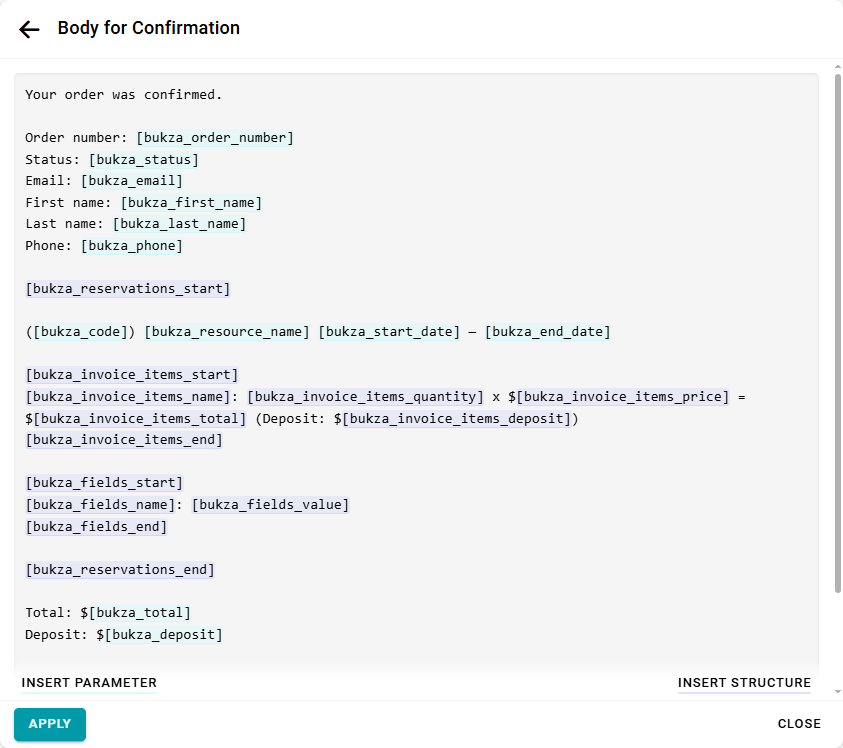Click the [bukza_reservations_start] structure tag
Screen dimensions: 843x748
click(x=128, y=289)
